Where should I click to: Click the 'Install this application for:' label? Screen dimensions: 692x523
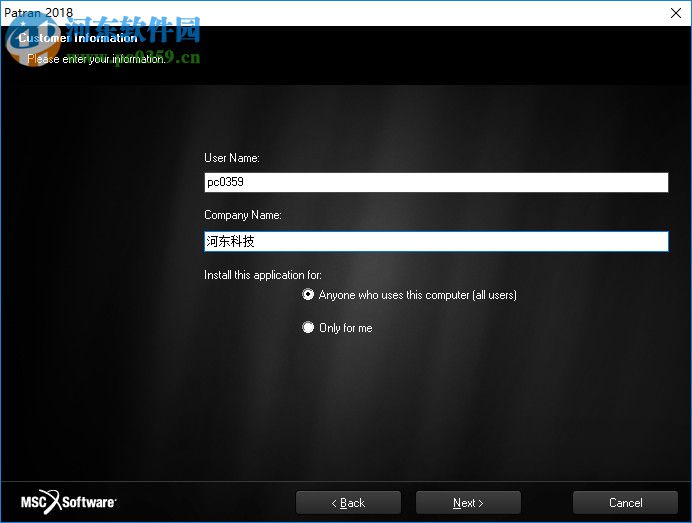pyautogui.click(x=263, y=275)
